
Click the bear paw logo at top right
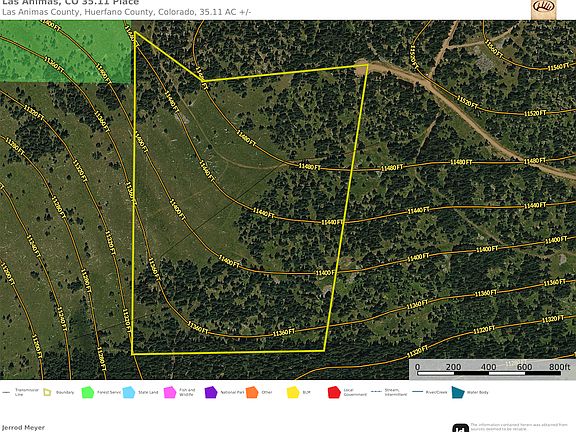(x=543, y=9)
